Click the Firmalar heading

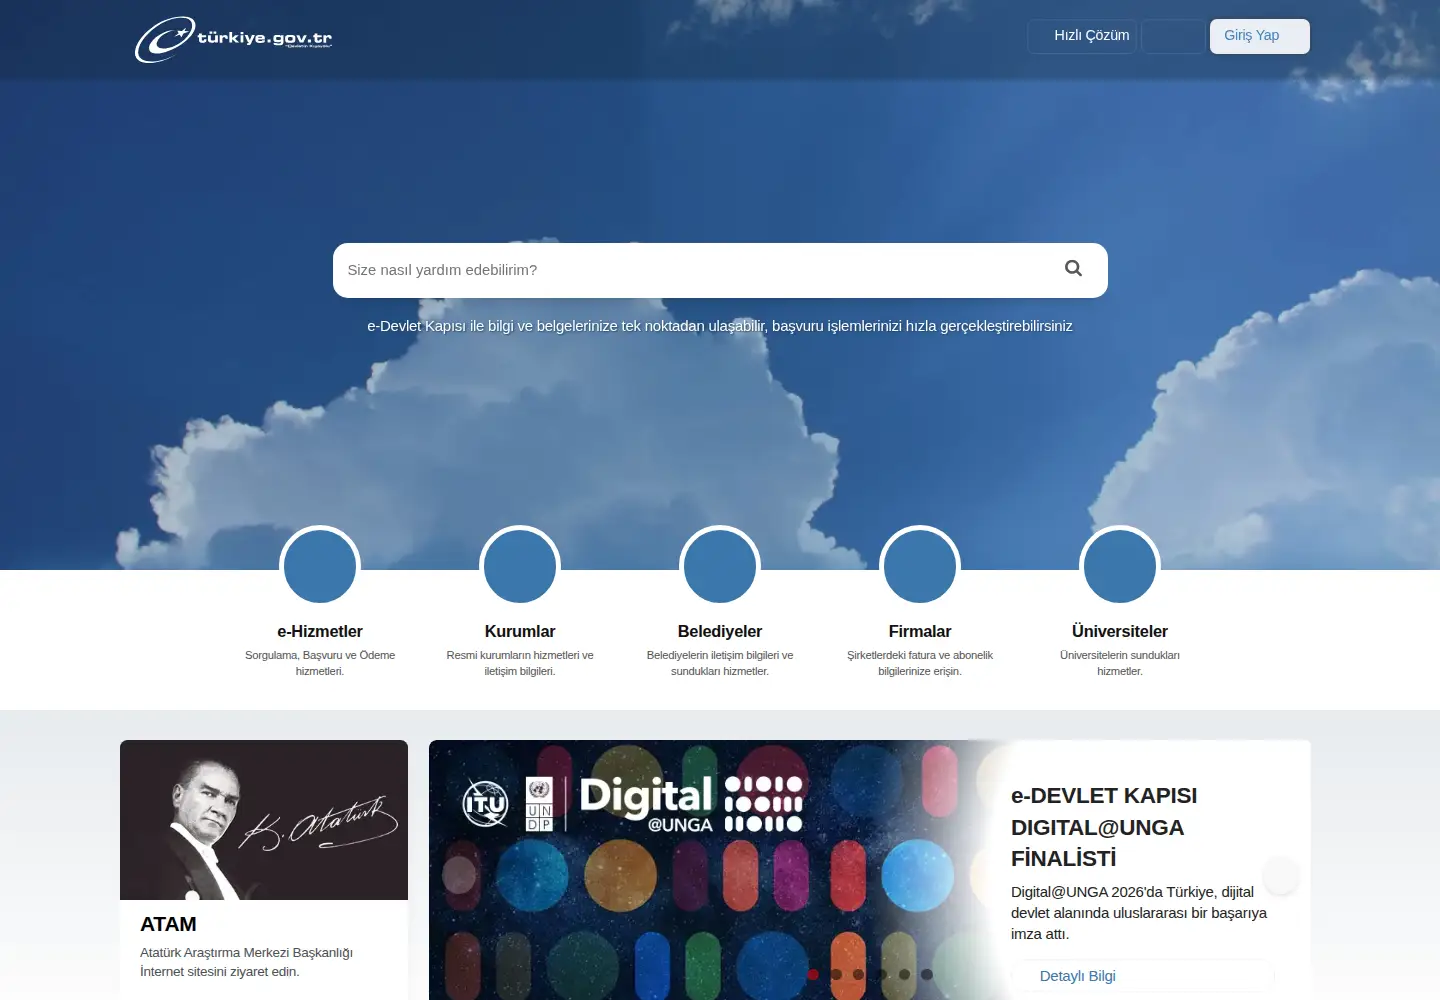pos(920,631)
